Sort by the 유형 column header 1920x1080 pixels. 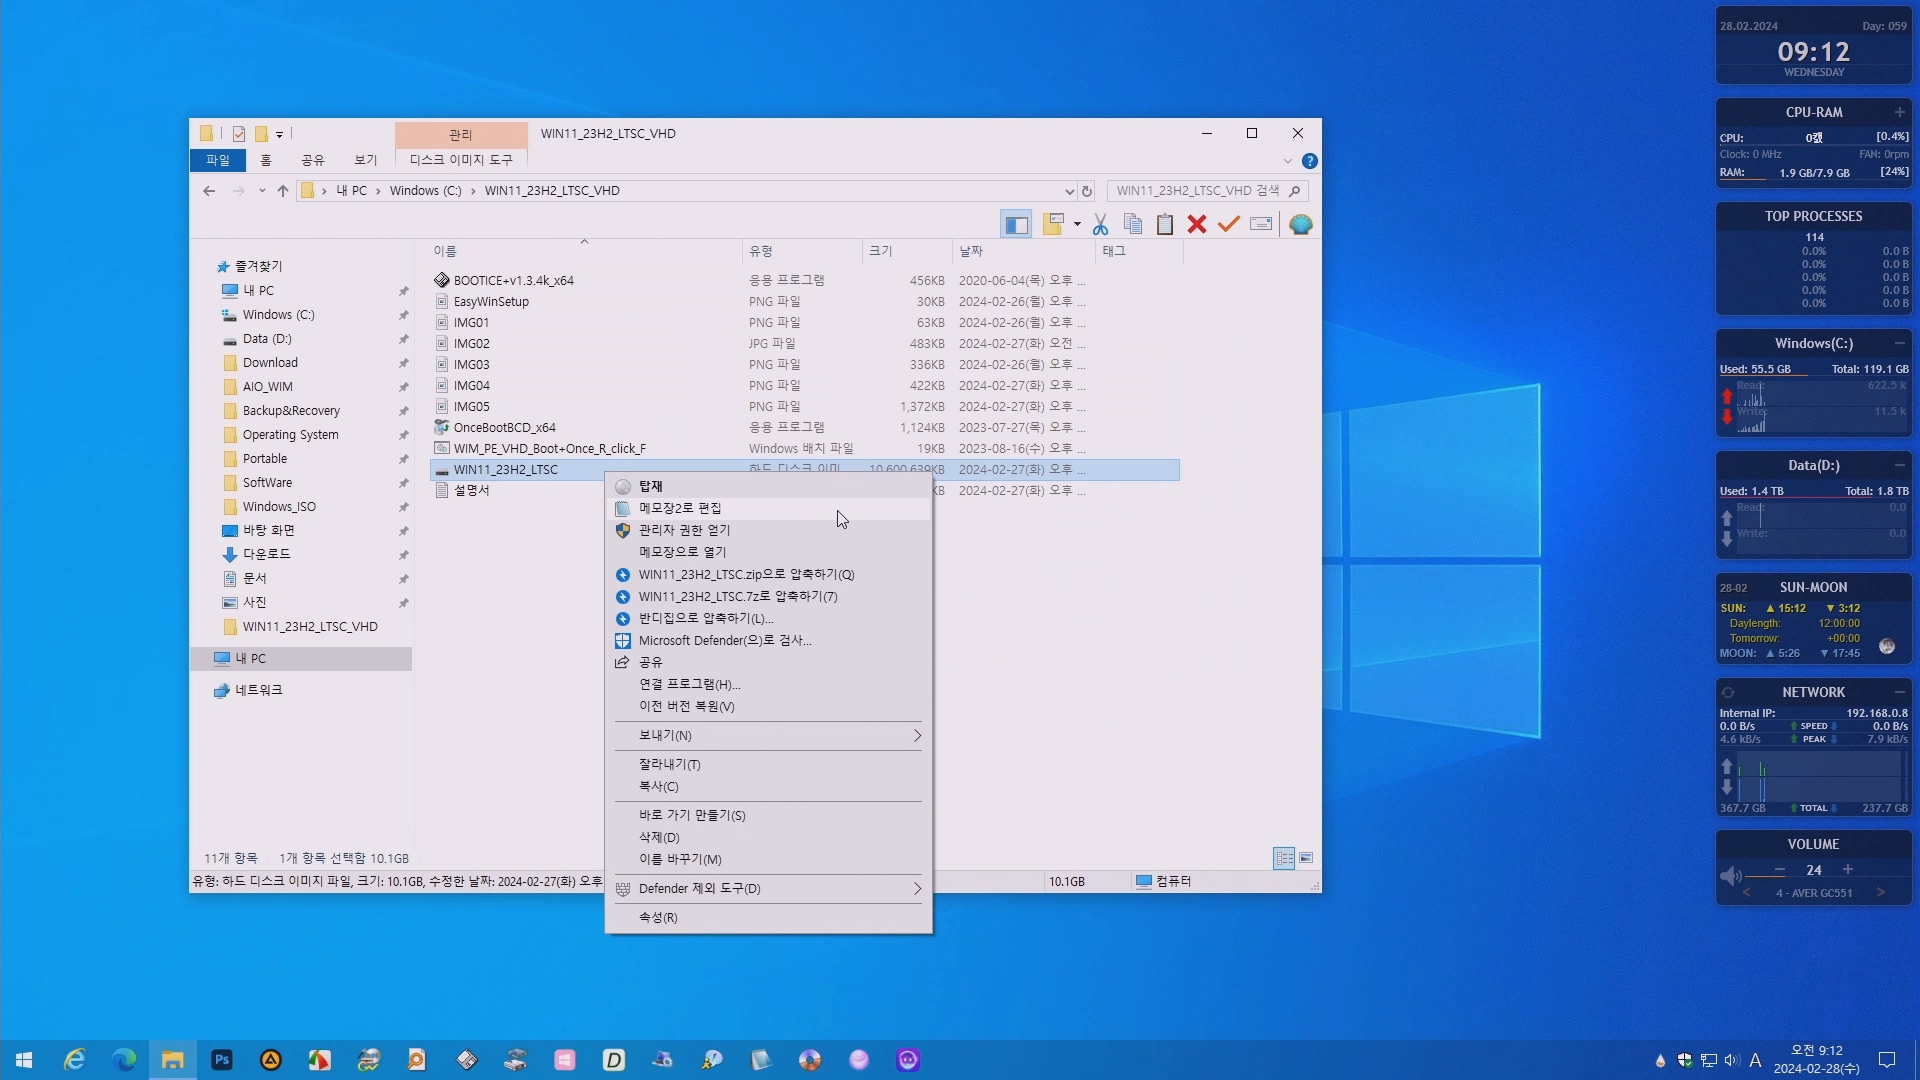click(x=802, y=251)
